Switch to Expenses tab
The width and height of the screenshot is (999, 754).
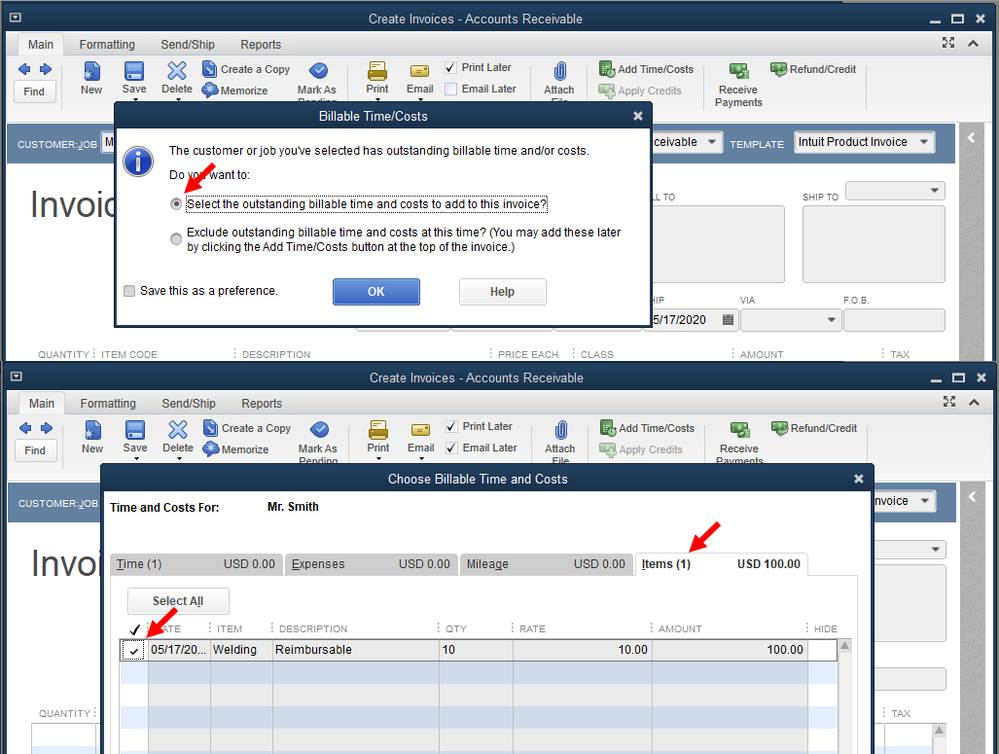point(371,564)
